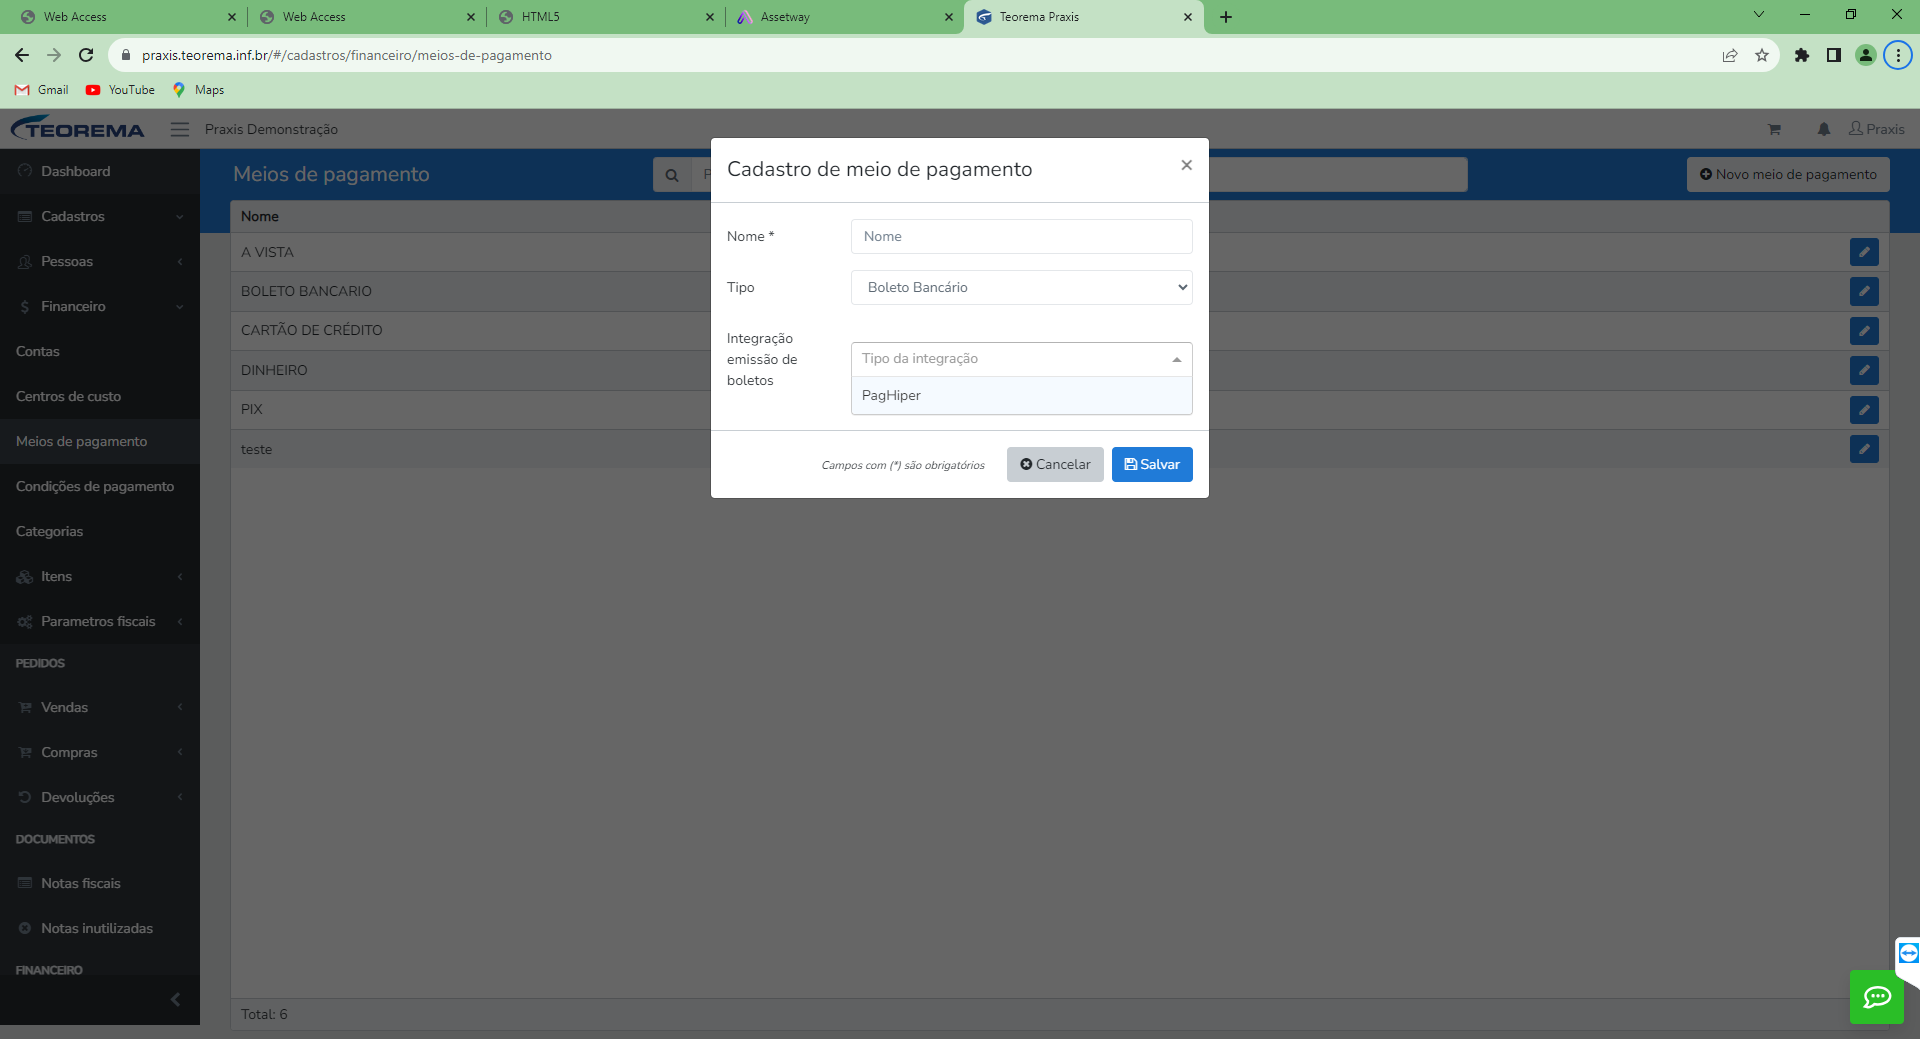Select Meios de pagamento in the sidebar
The image size is (1920, 1039).
tap(100, 441)
